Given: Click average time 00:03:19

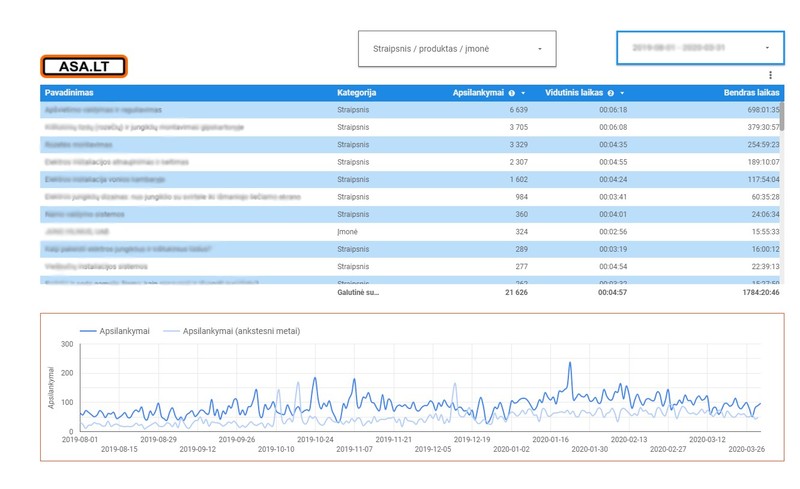Looking at the screenshot, I should (x=613, y=249).
